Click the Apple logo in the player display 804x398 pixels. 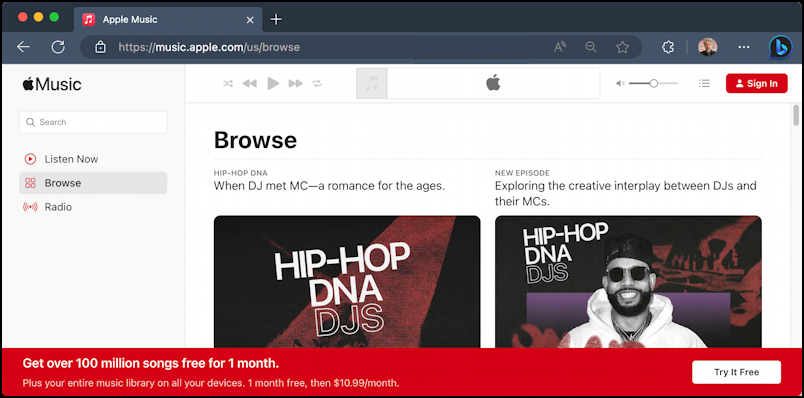coord(493,83)
